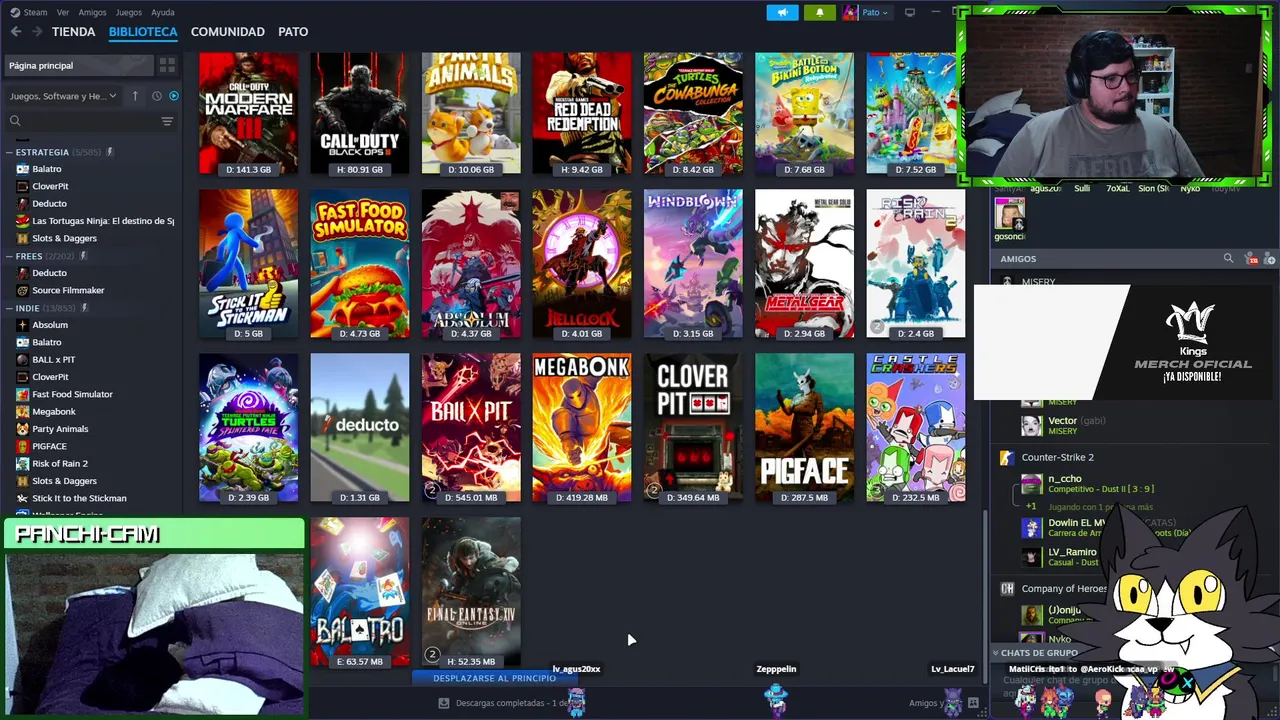The image size is (1280, 720).
Task: Click DESPLAZARSE AL PRINCIPIO button
Action: 494,678
